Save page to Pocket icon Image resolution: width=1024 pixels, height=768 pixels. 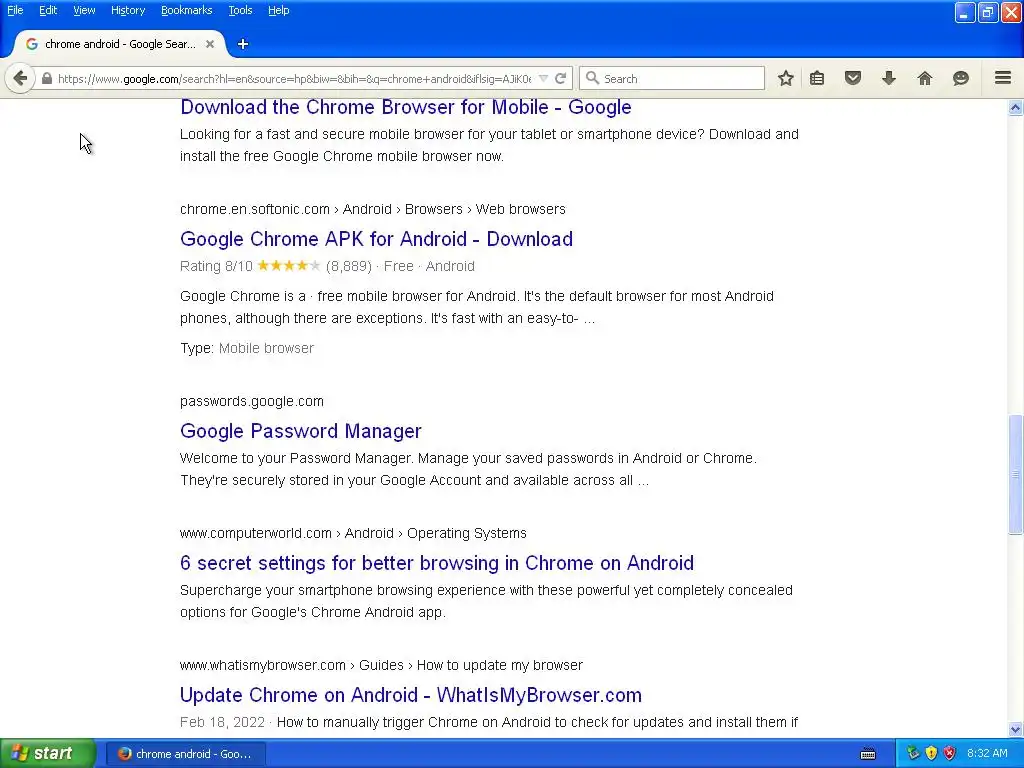pyautogui.click(x=853, y=78)
